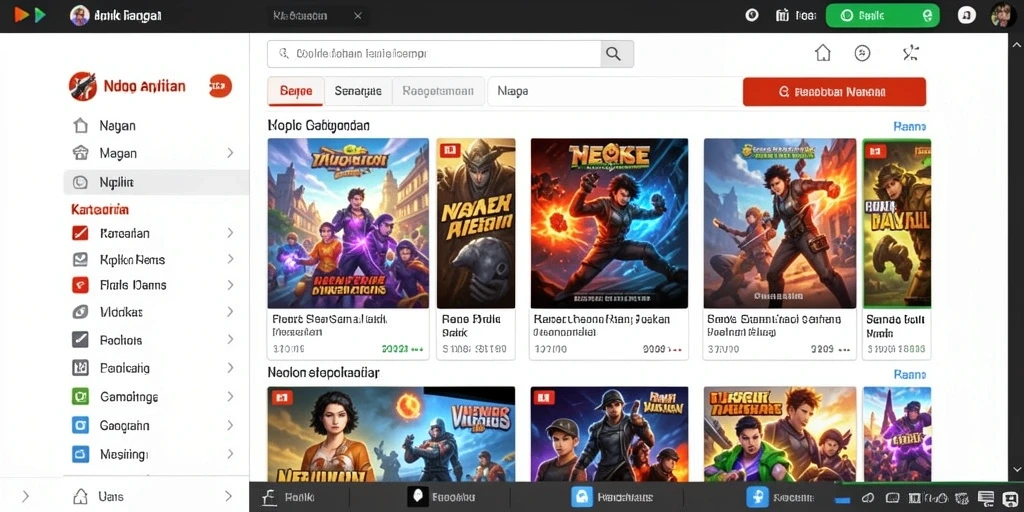This screenshot has width=1024, height=512.
Task: Open Ranna link for Neolon stepolaadiar section
Action: pos(909,375)
